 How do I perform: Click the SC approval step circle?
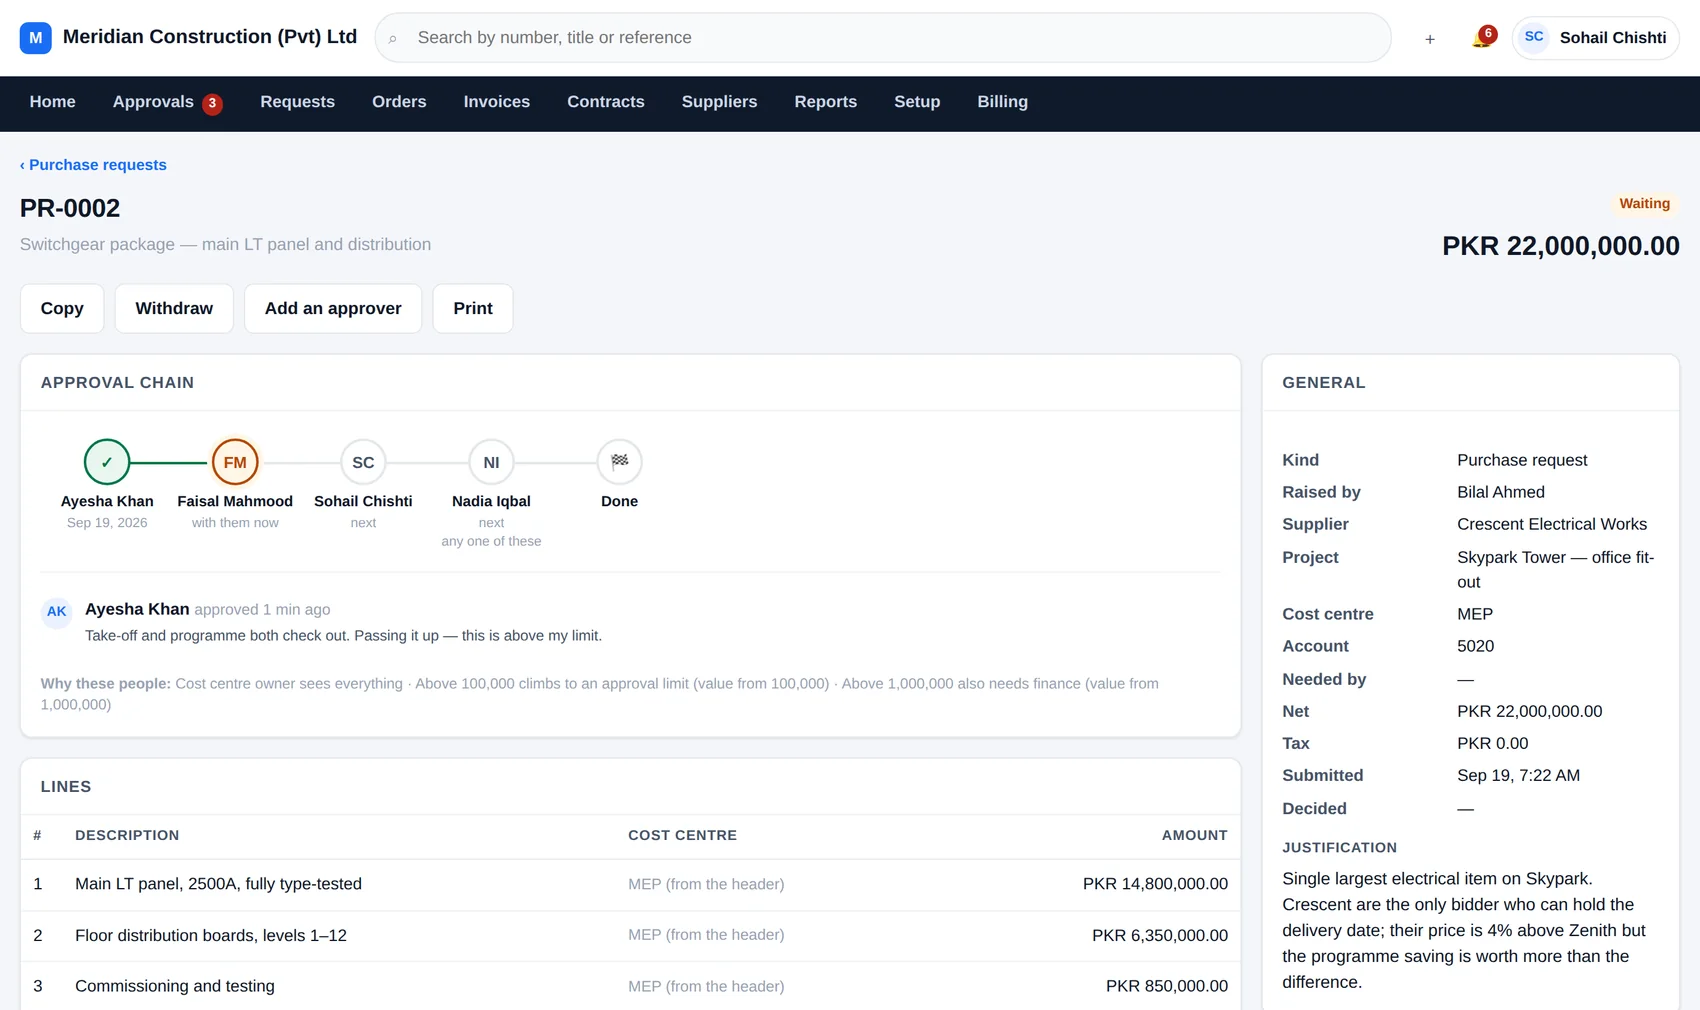pyautogui.click(x=363, y=462)
